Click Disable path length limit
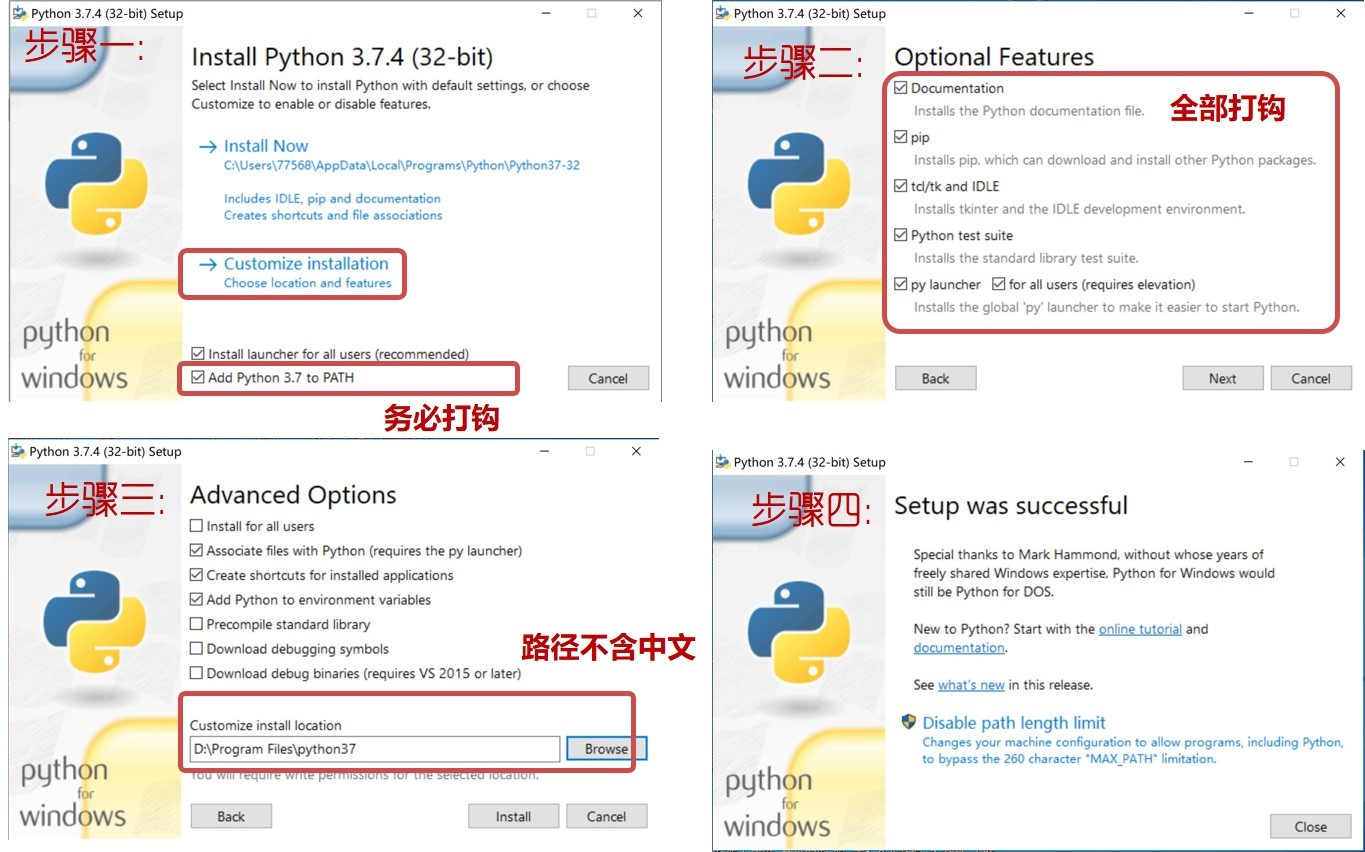The height and width of the screenshot is (852, 1365). 1014,723
